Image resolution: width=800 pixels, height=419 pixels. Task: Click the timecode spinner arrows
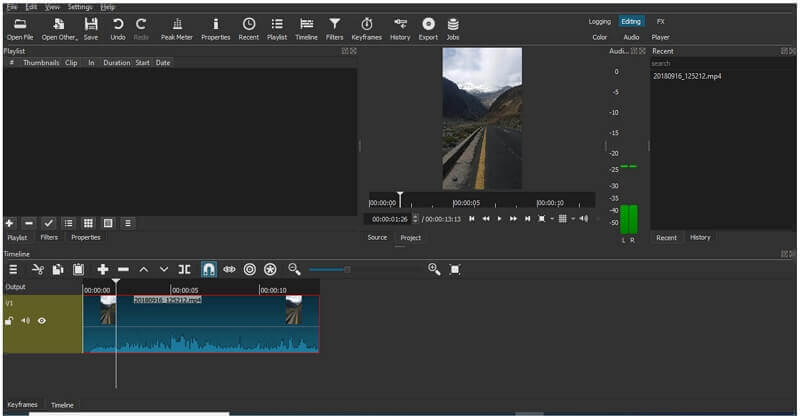coord(415,219)
